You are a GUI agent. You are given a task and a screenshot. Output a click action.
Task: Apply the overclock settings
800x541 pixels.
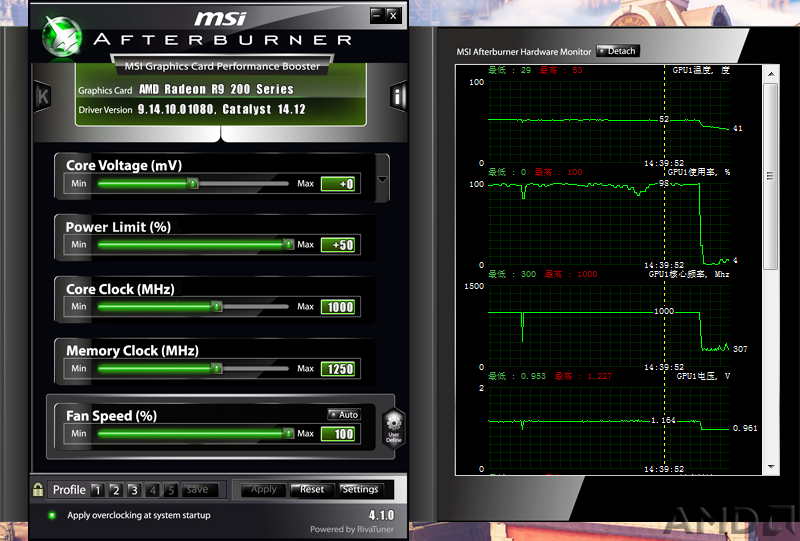(263, 489)
